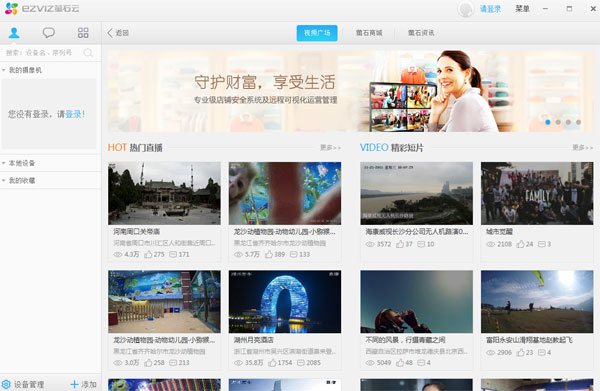Like the 湖州月亮酒店 stream thumbs-up
Screen dimensions: 600x391
pos(272,362)
